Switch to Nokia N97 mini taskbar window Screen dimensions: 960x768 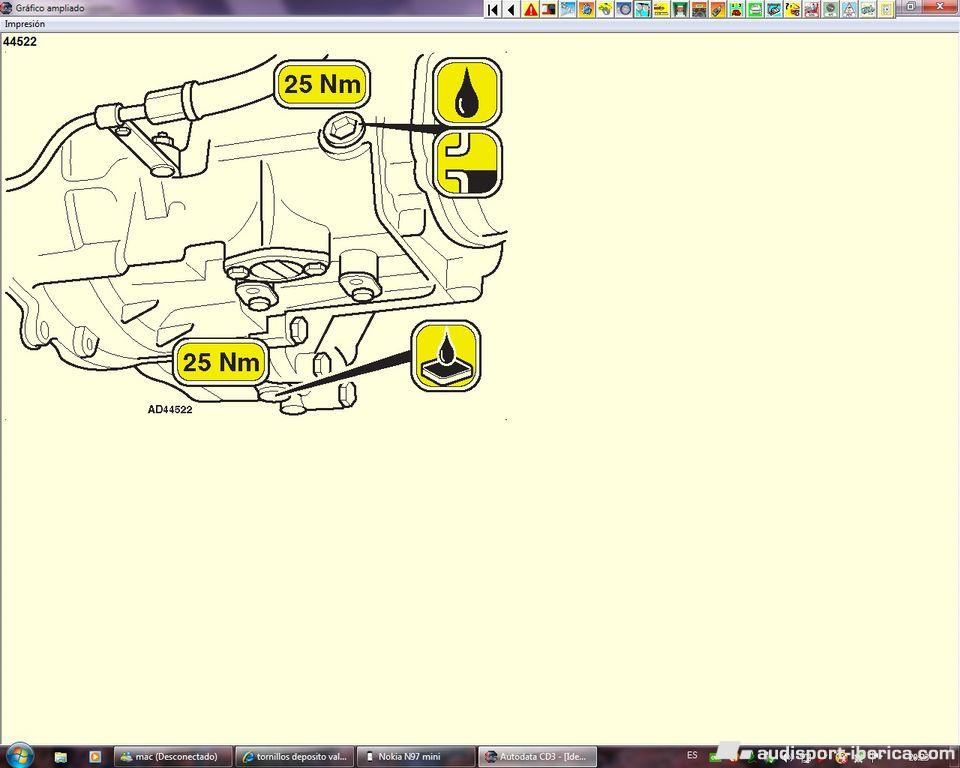[x=416, y=756]
